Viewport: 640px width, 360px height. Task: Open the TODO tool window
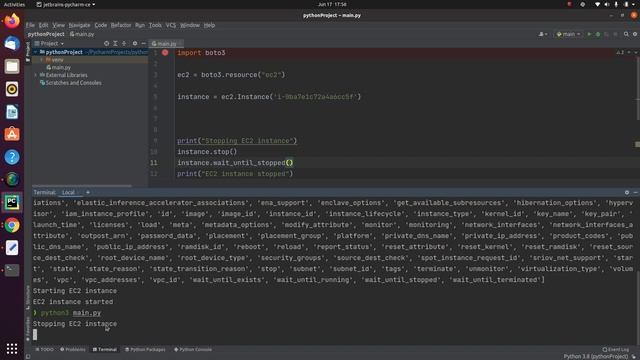coord(44,349)
